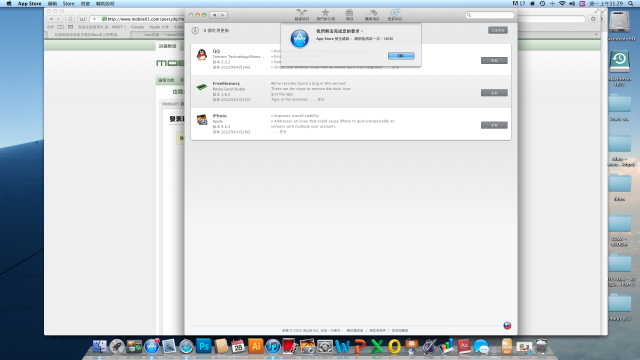Change store country via the flag icon
This screenshot has width=640, height=360.
[507, 325]
